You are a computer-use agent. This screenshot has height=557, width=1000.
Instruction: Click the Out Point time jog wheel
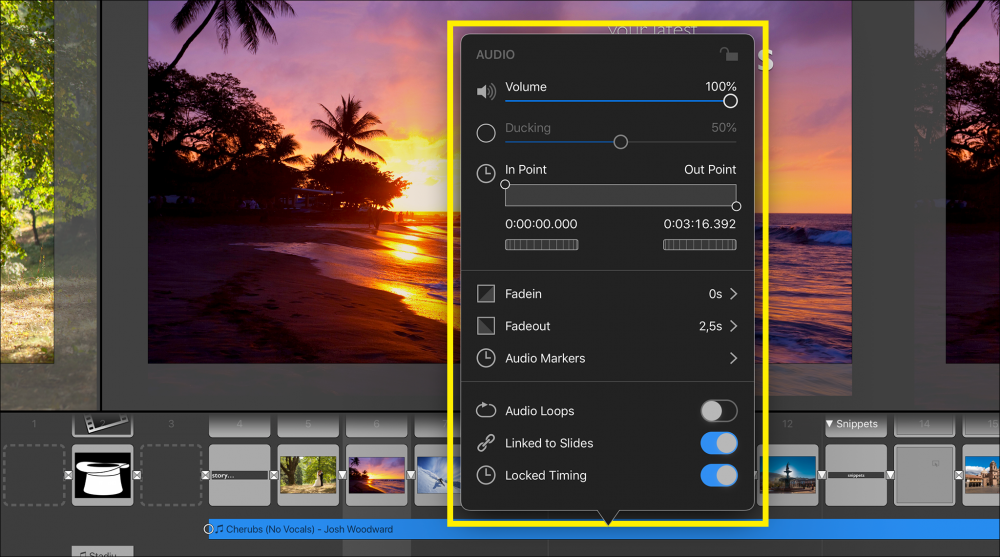click(700, 244)
